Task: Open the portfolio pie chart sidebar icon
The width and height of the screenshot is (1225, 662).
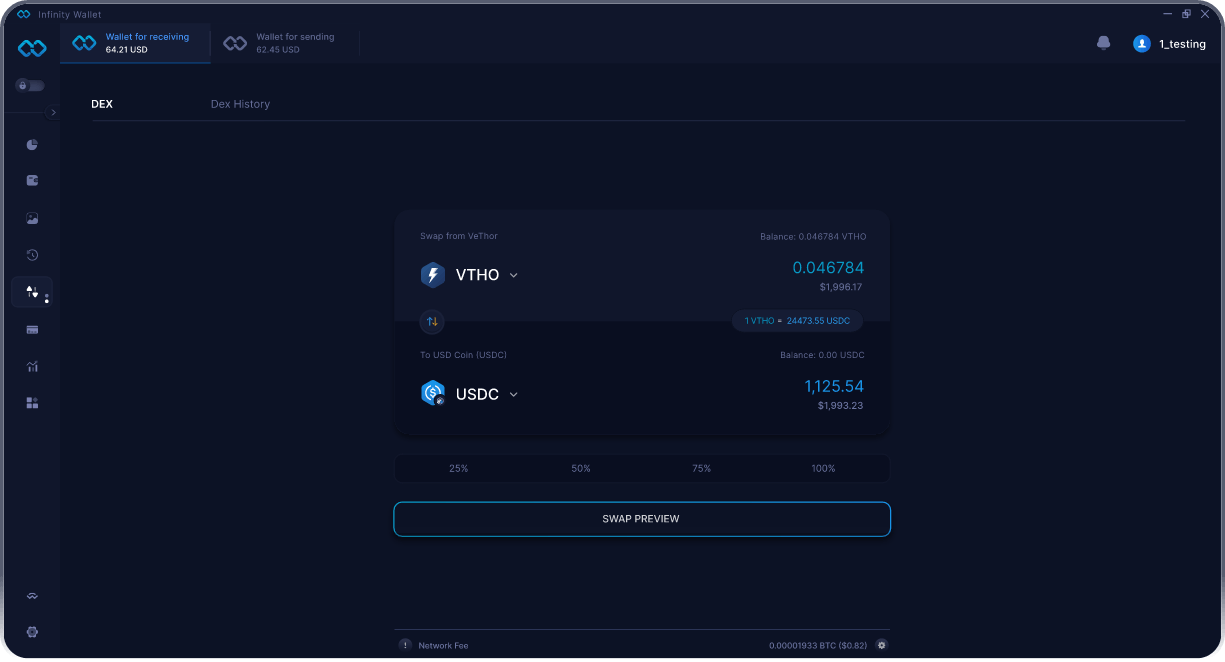Action: (32, 145)
